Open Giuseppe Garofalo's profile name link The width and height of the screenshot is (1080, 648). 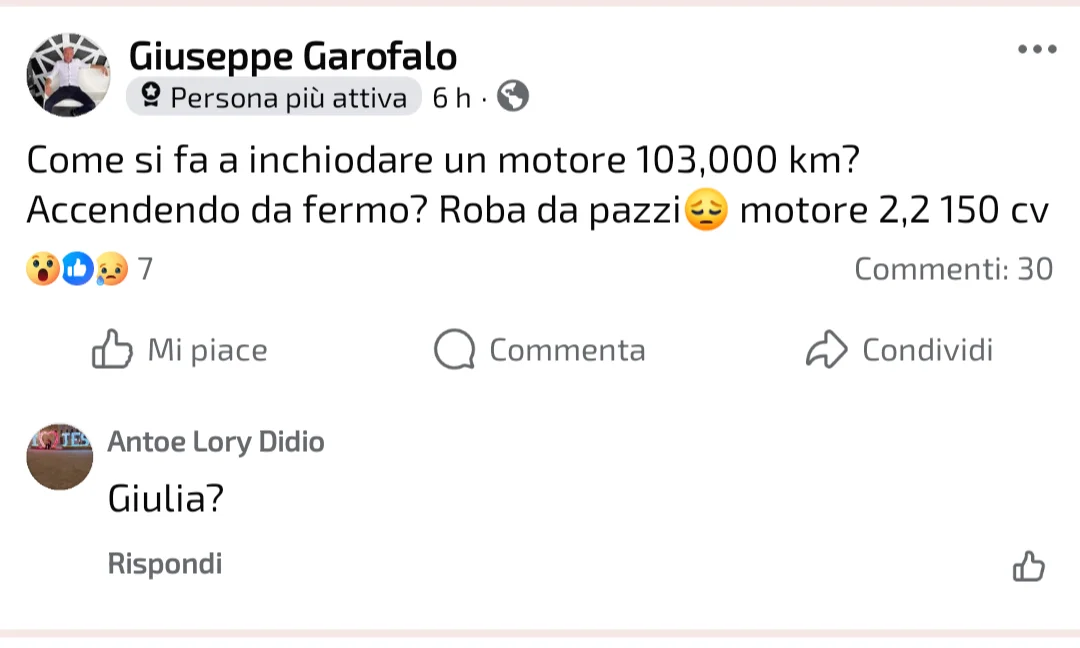click(x=293, y=56)
